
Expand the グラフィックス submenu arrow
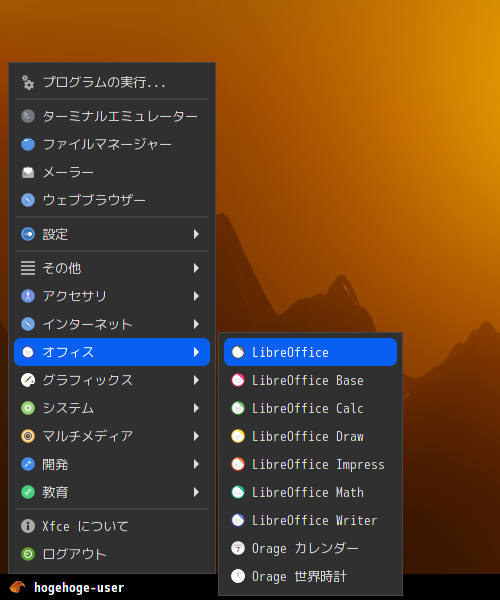point(196,380)
